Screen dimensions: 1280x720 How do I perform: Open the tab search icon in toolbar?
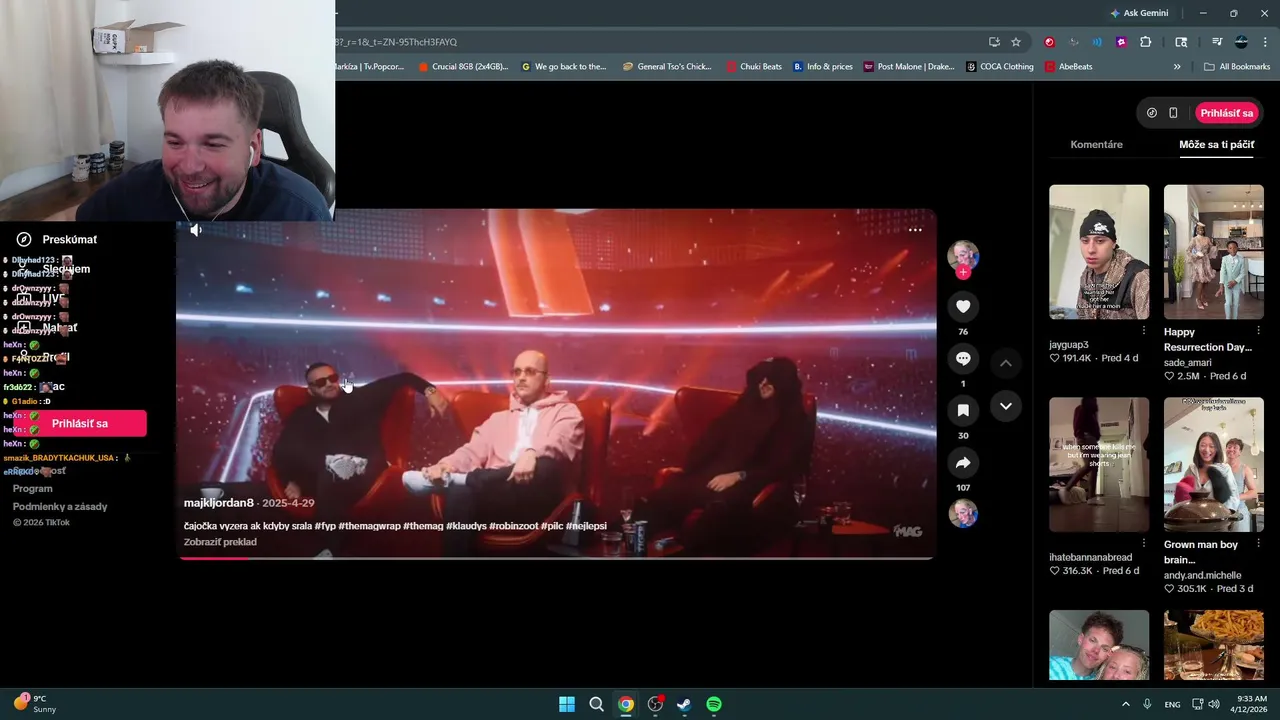pos(1181,42)
